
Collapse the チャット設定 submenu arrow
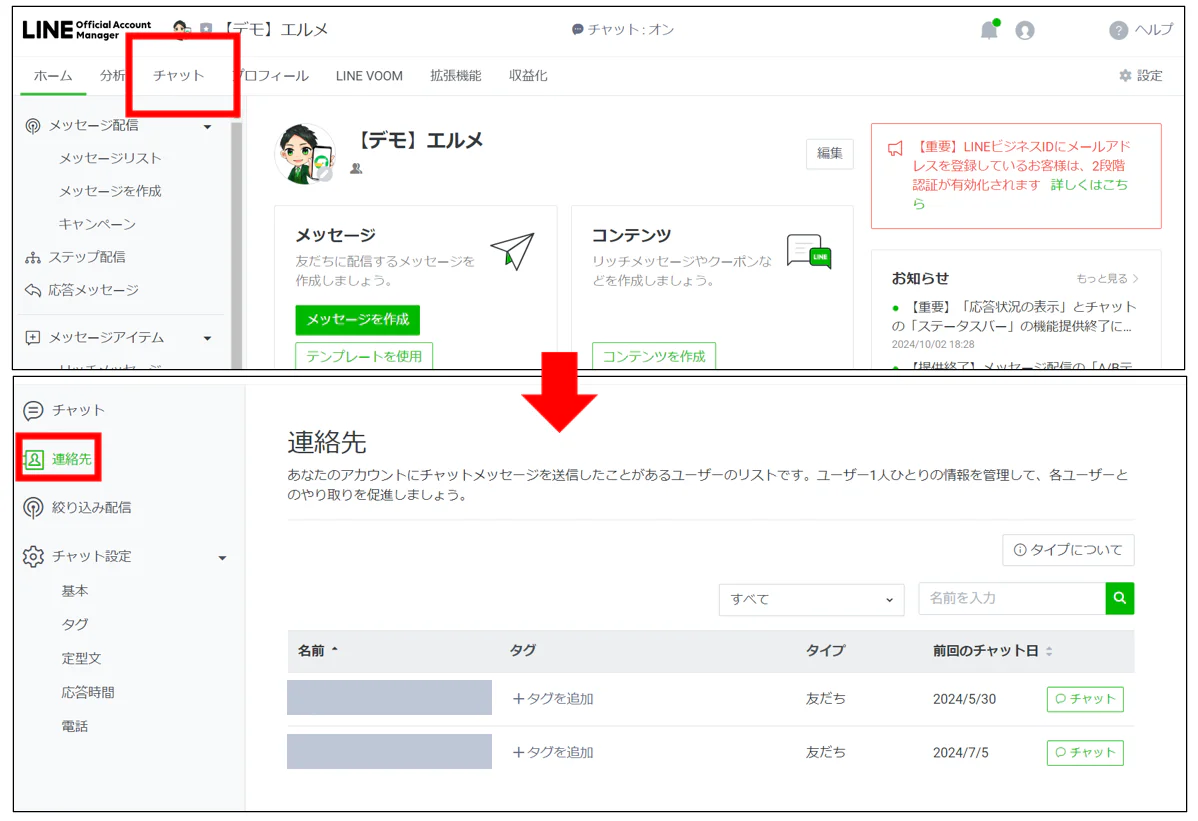[x=222, y=558]
